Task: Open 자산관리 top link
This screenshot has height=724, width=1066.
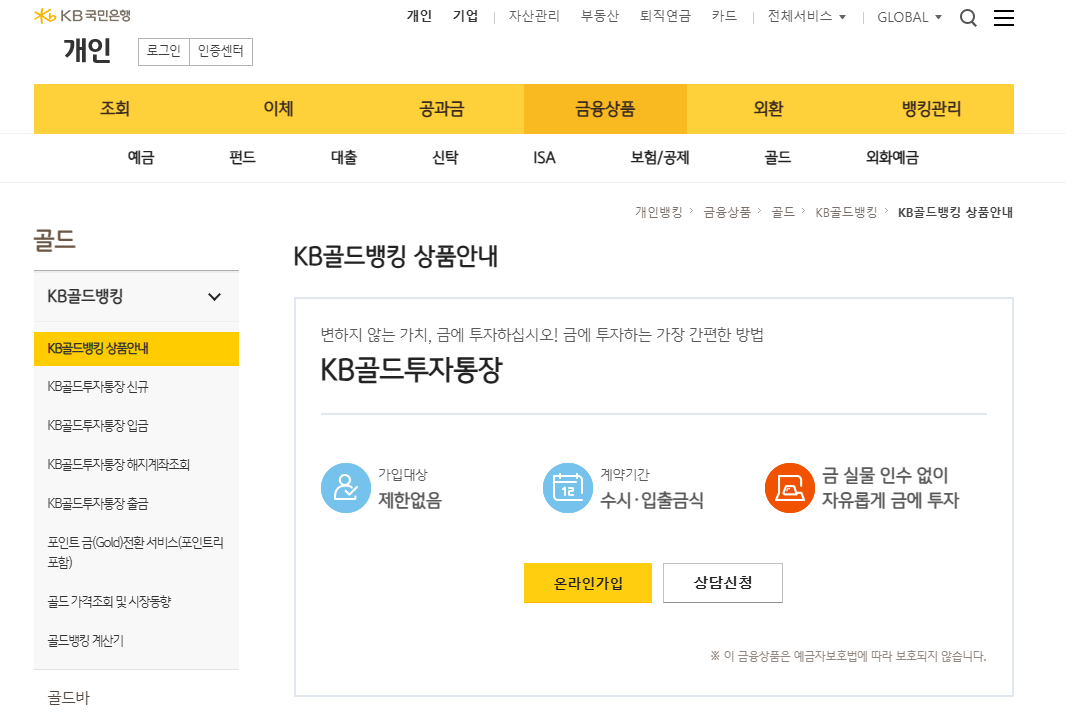Action: [x=534, y=16]
